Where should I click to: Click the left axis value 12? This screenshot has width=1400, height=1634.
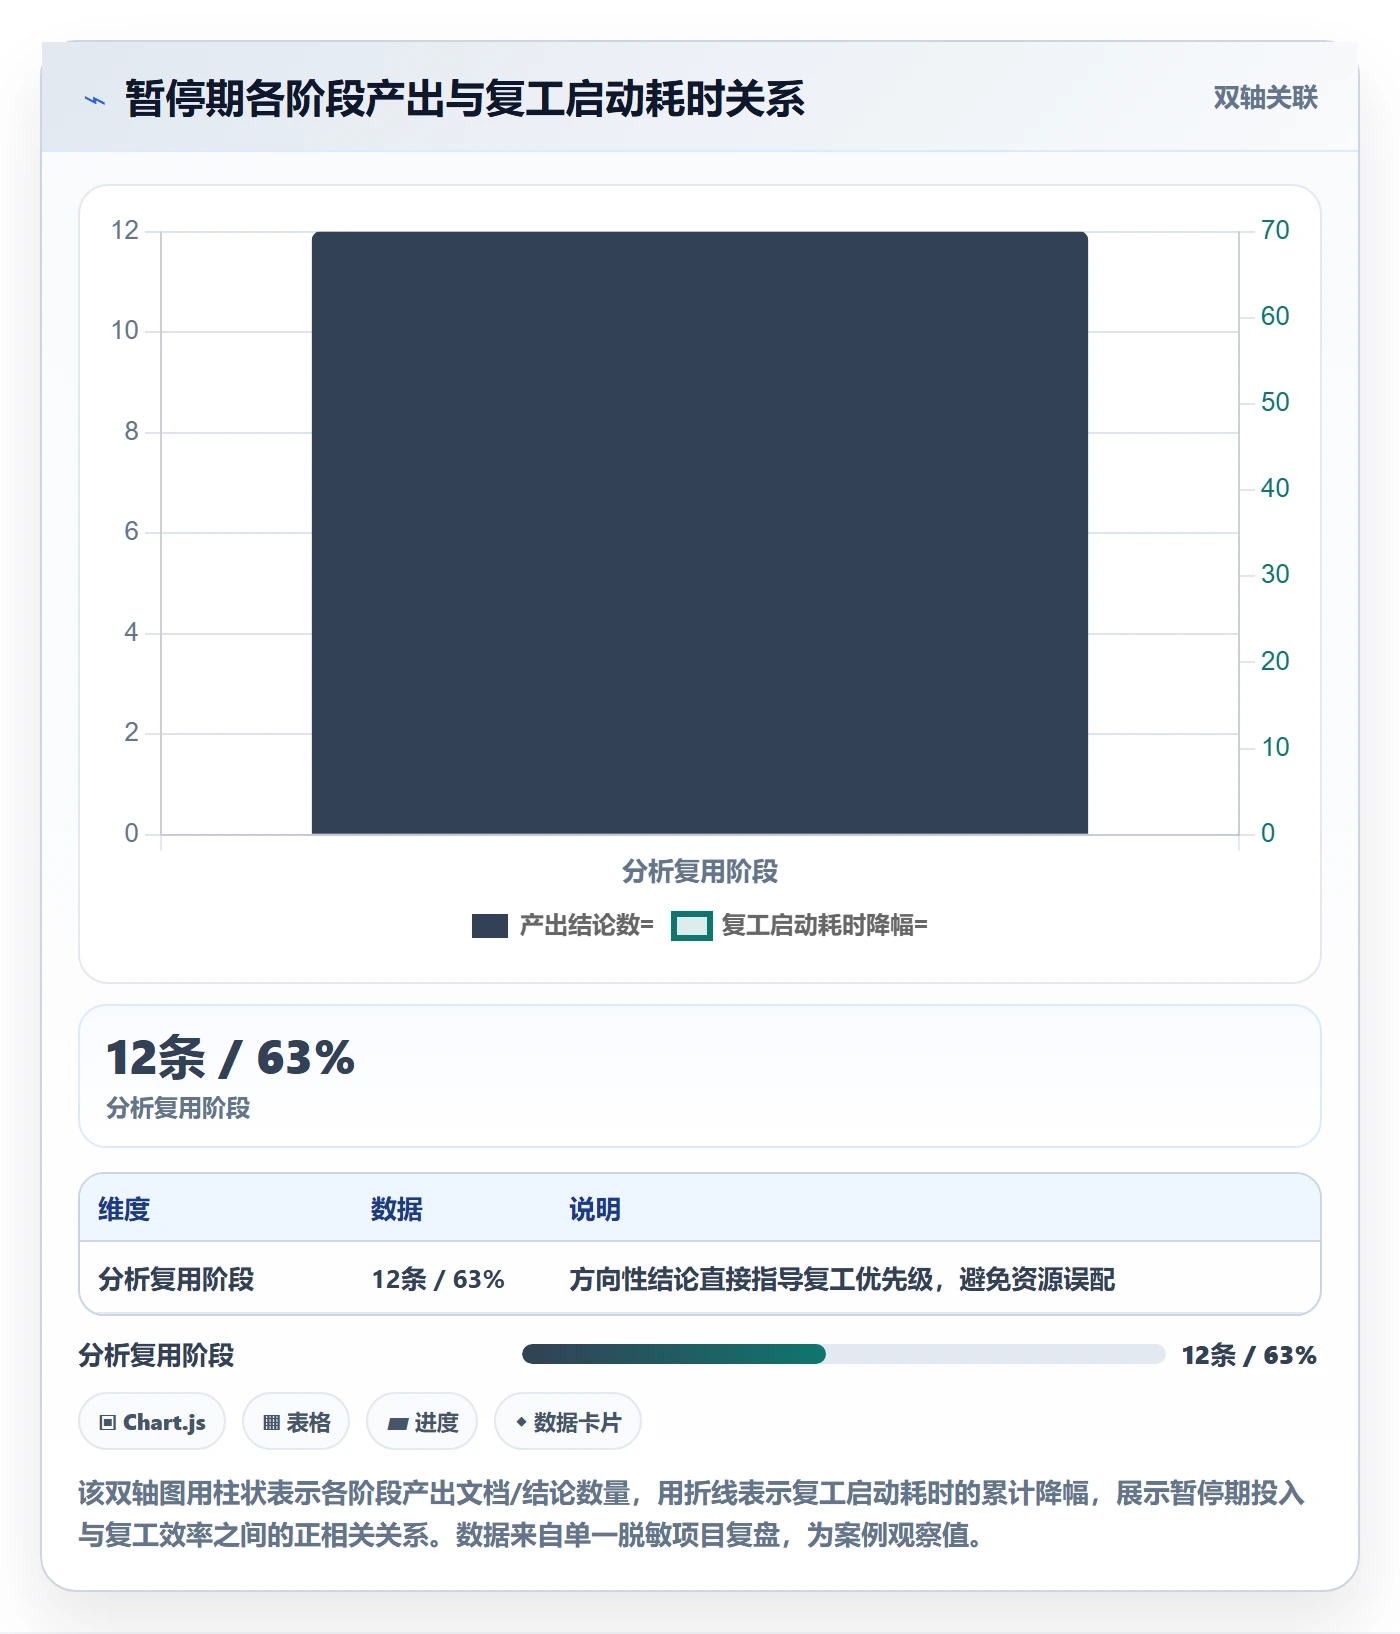coord(125,231)
